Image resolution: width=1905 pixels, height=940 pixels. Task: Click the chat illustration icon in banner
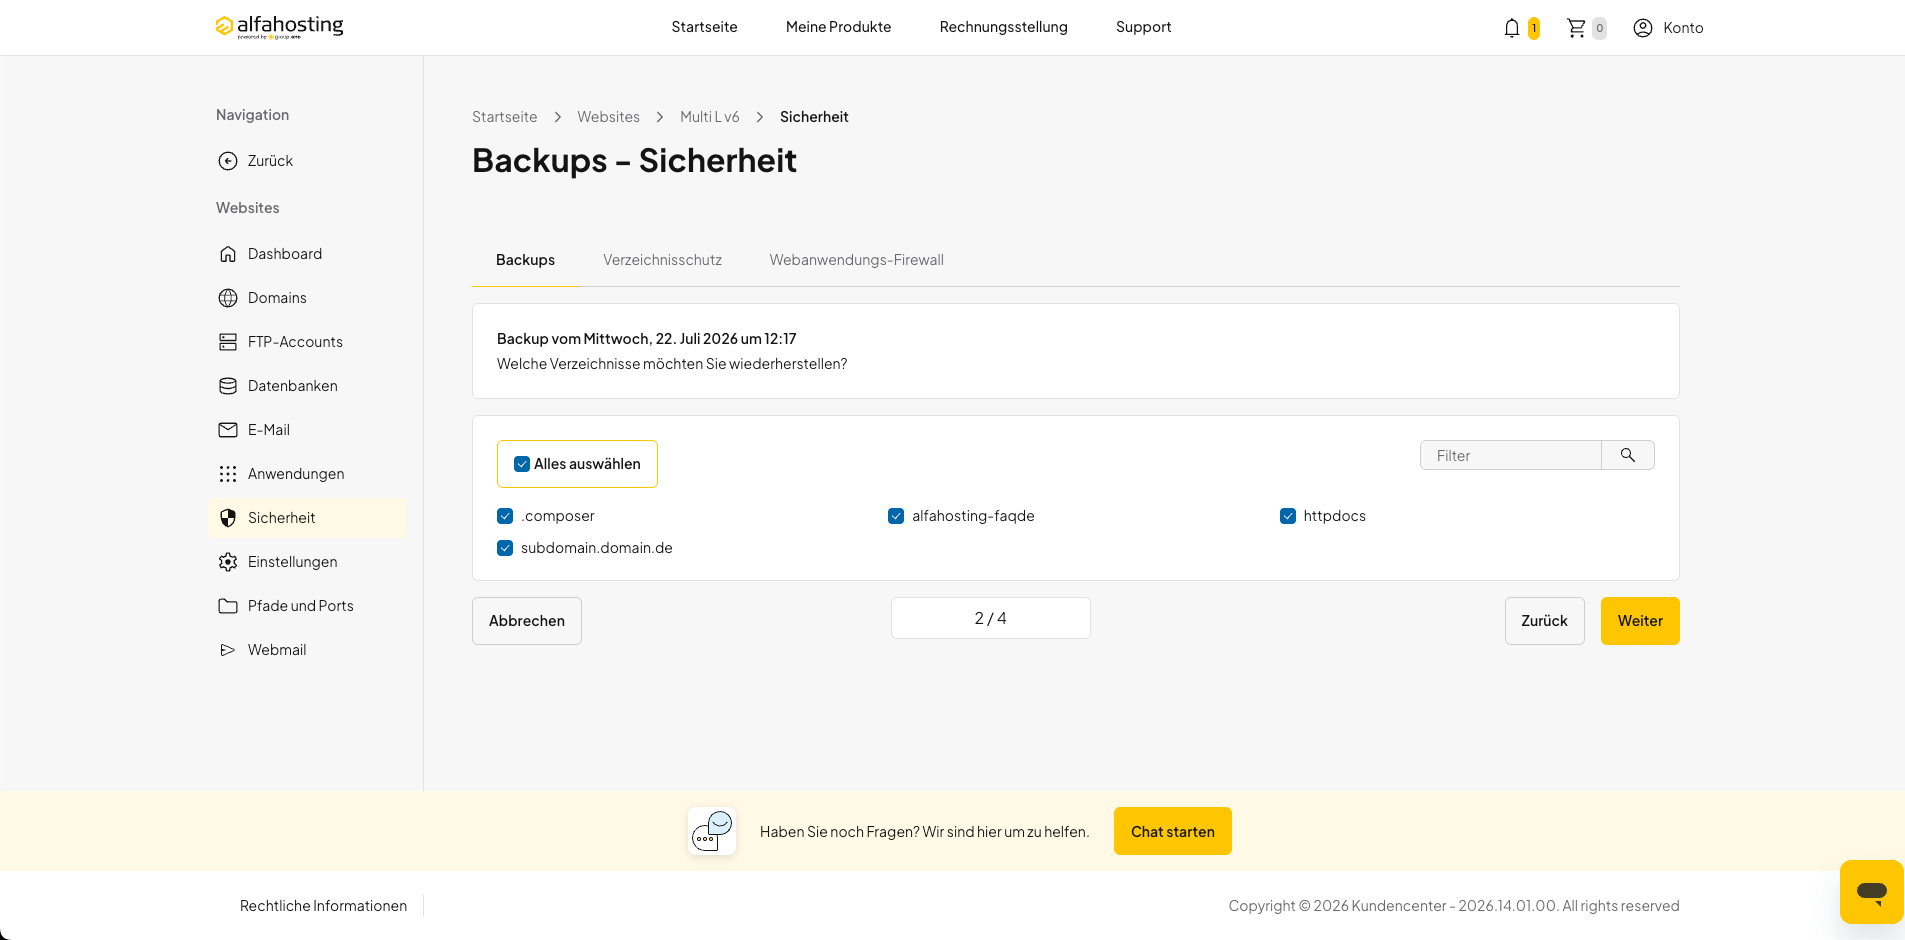[x=712, y=831]
